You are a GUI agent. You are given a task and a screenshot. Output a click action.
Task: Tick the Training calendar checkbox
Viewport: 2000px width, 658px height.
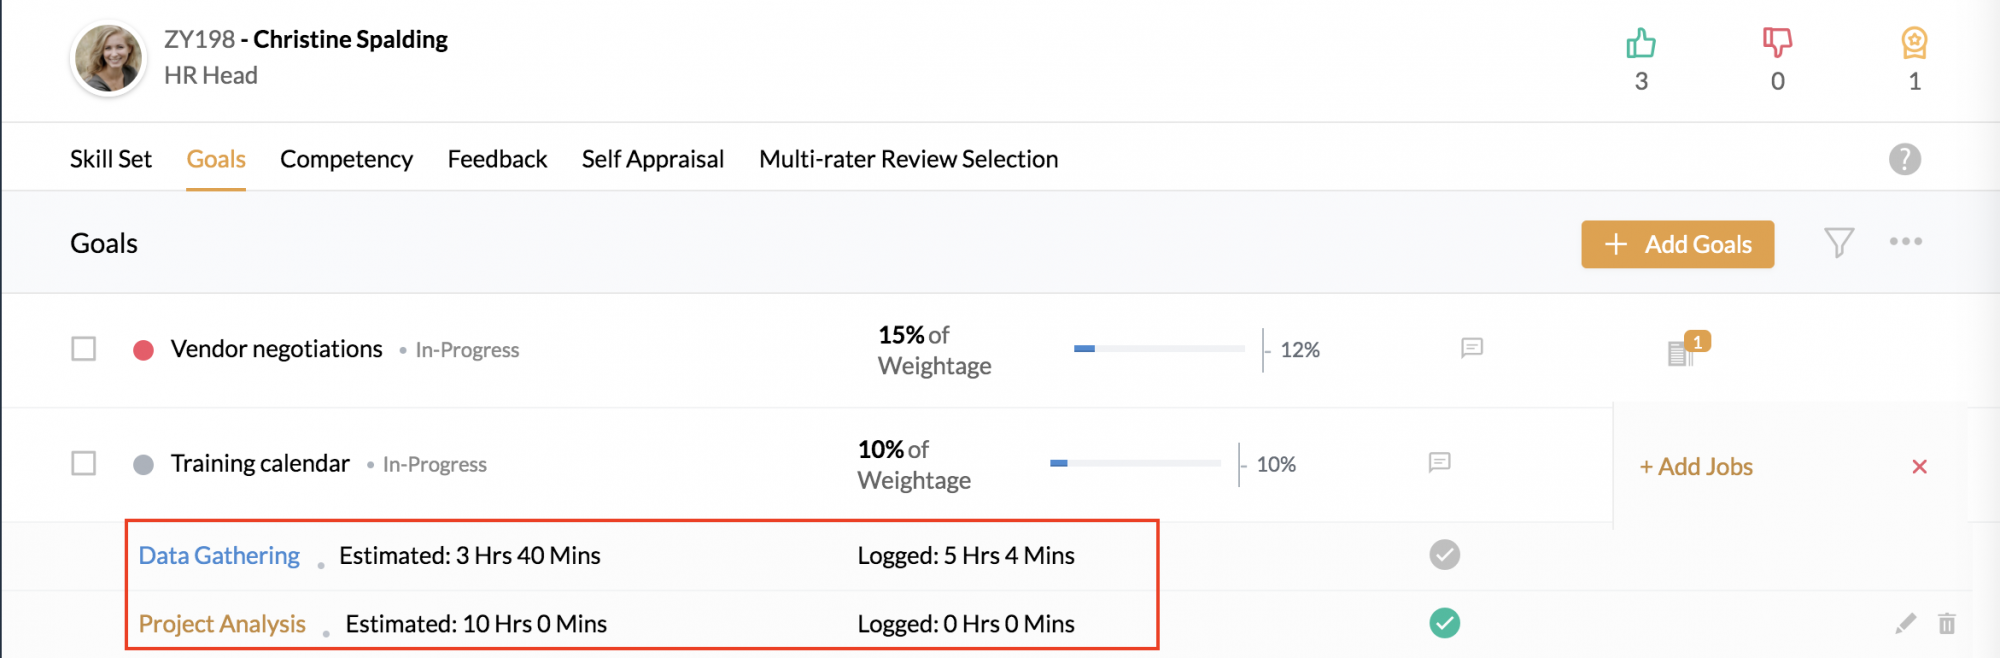[84, 464]
